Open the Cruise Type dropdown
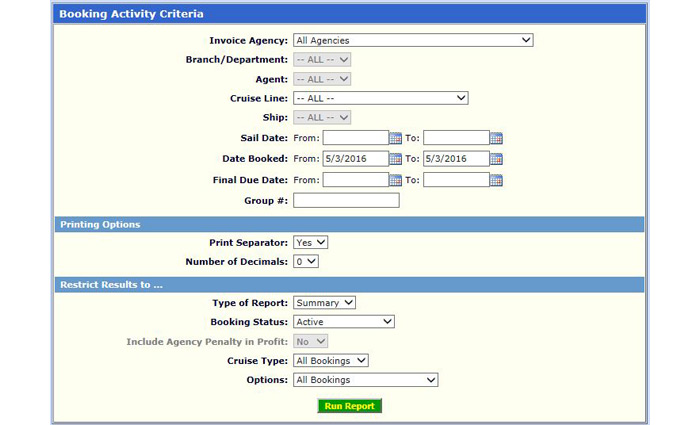Viewport: 700px width, 425px height. tap(330, 361)
